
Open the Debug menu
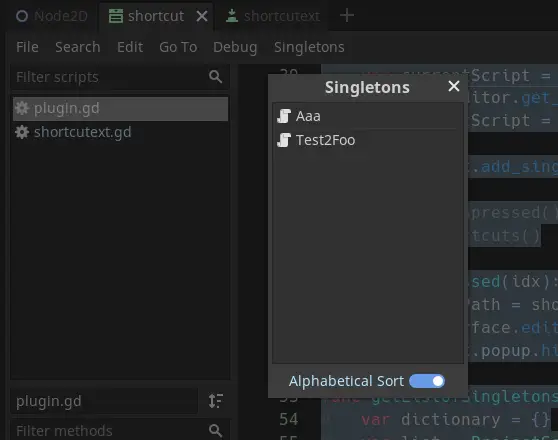pyautogui.click(x=235, y=47)
